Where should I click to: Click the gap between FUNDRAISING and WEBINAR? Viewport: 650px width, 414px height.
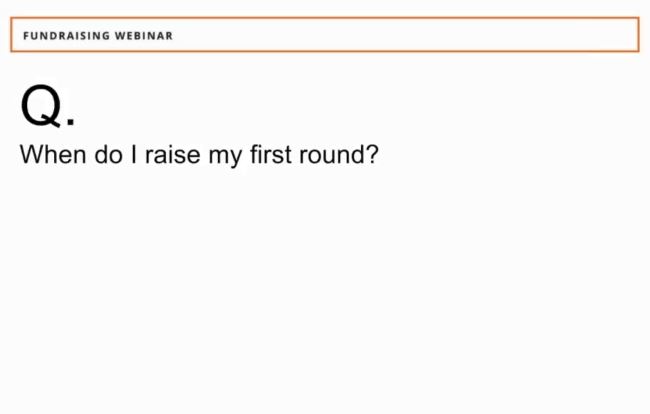click(112, 35)
